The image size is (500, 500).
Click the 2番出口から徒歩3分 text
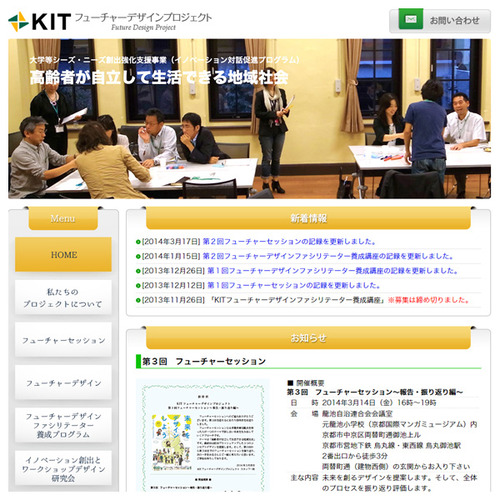tap(355, 456)
